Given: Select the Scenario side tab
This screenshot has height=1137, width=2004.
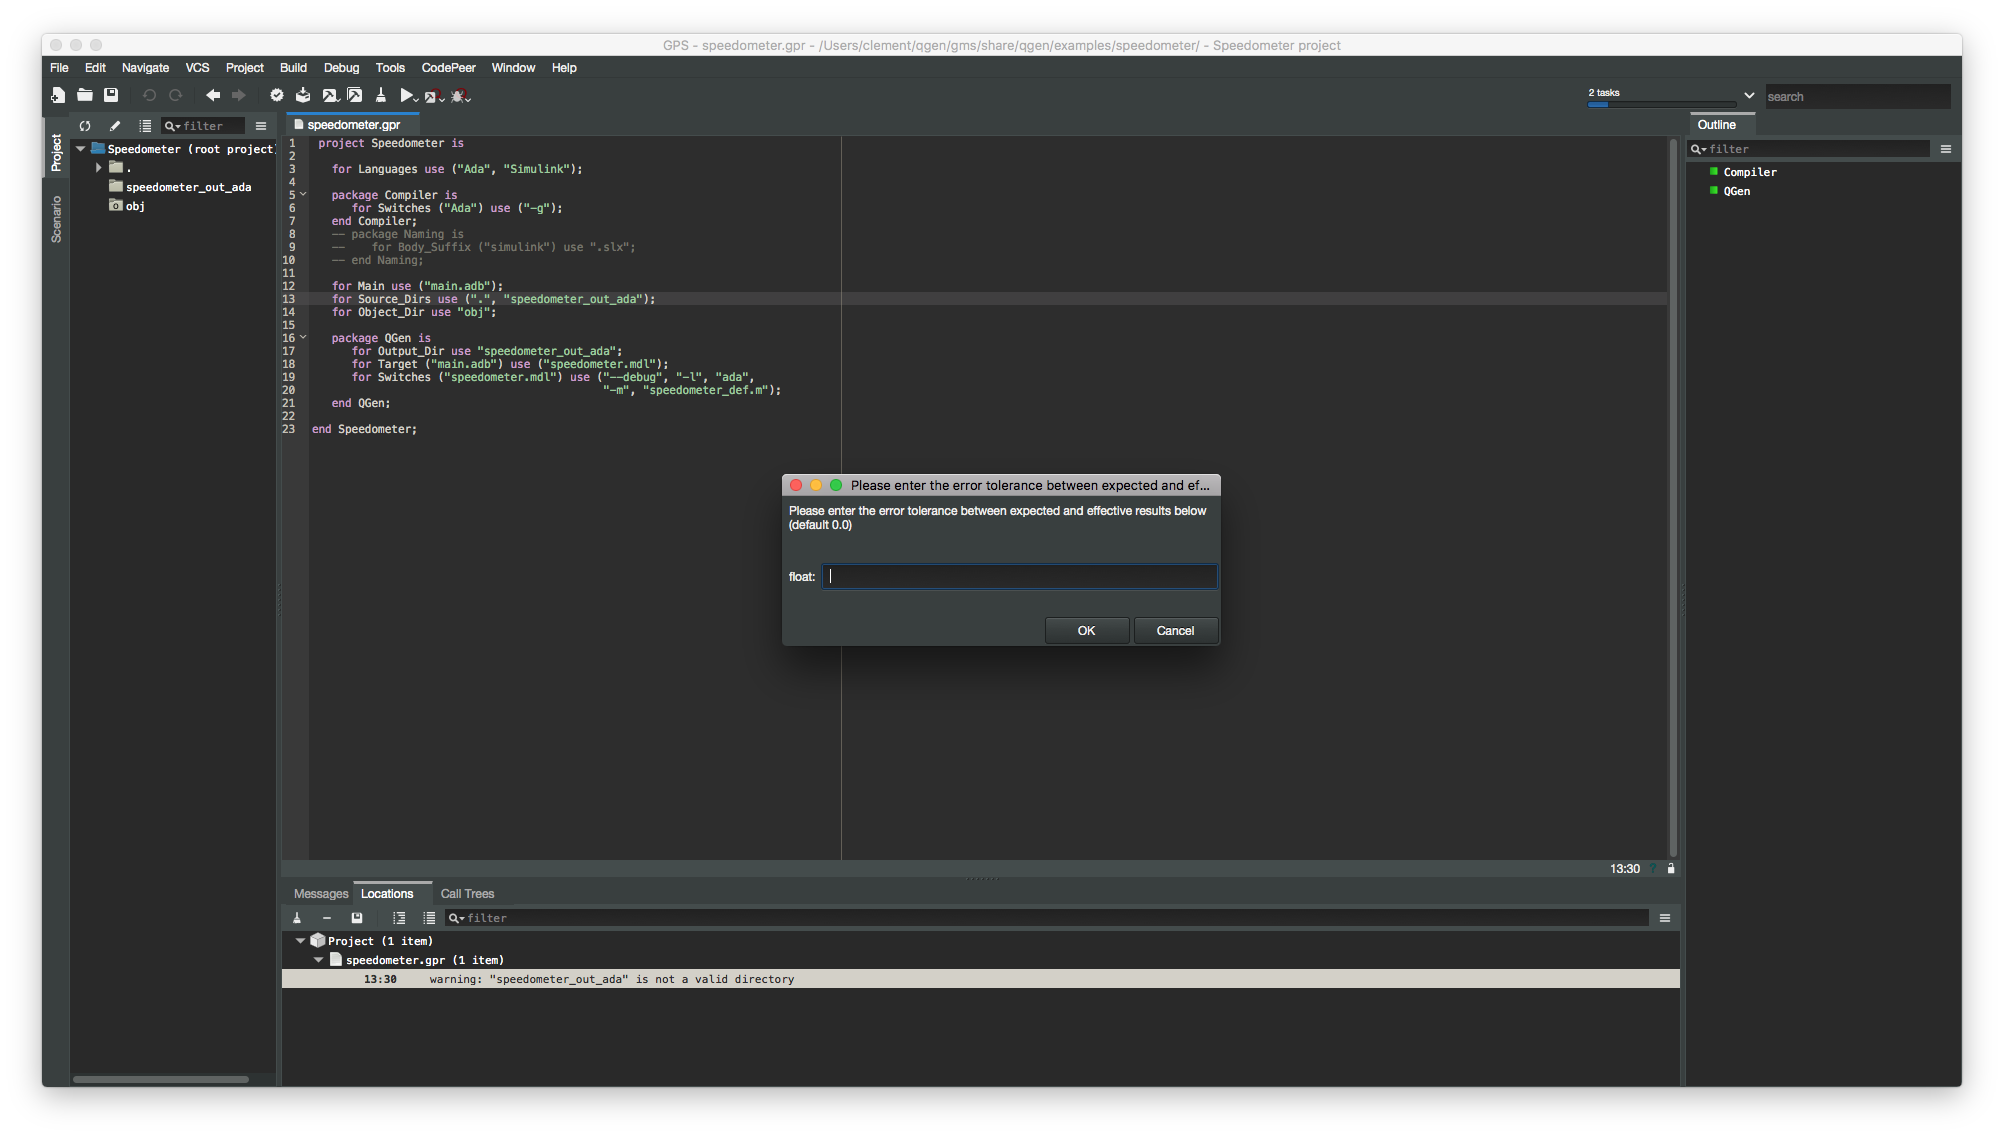Looking at the screenshot, I should tap(56, 219).
